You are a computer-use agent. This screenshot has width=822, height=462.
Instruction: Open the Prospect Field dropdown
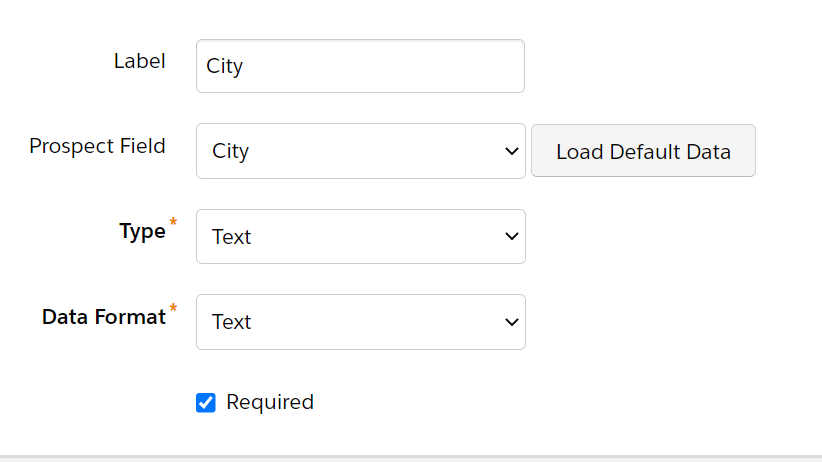[360, 151]
